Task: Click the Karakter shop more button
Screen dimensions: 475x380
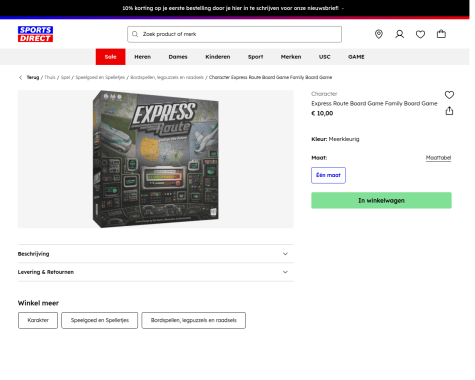Action: coord(38,320)
